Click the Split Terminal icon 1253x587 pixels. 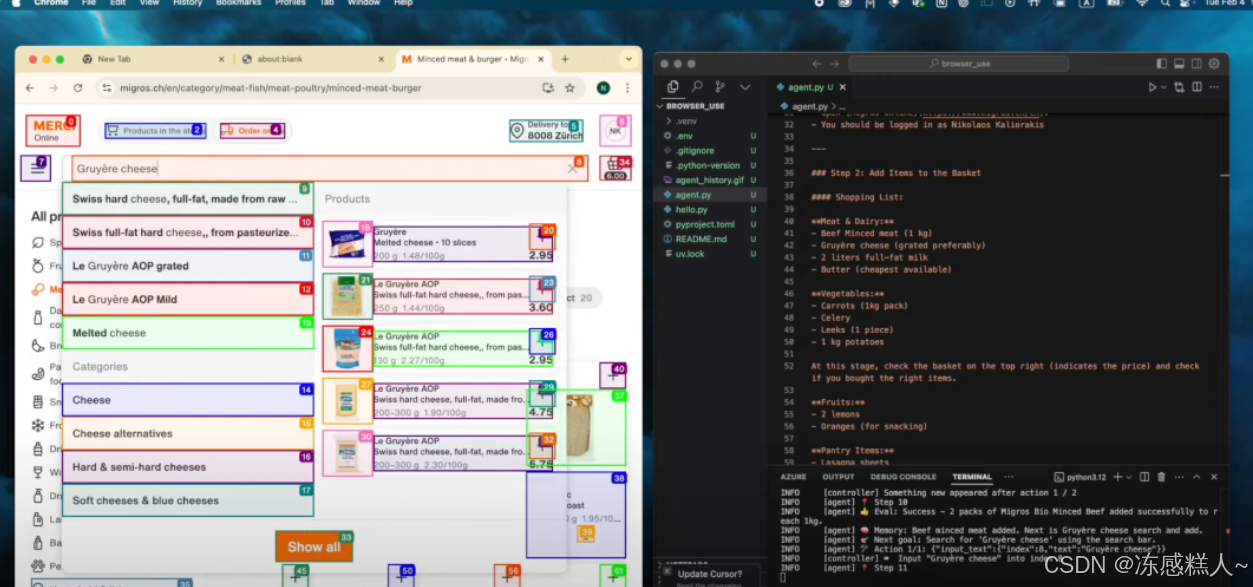point(1145,477)
